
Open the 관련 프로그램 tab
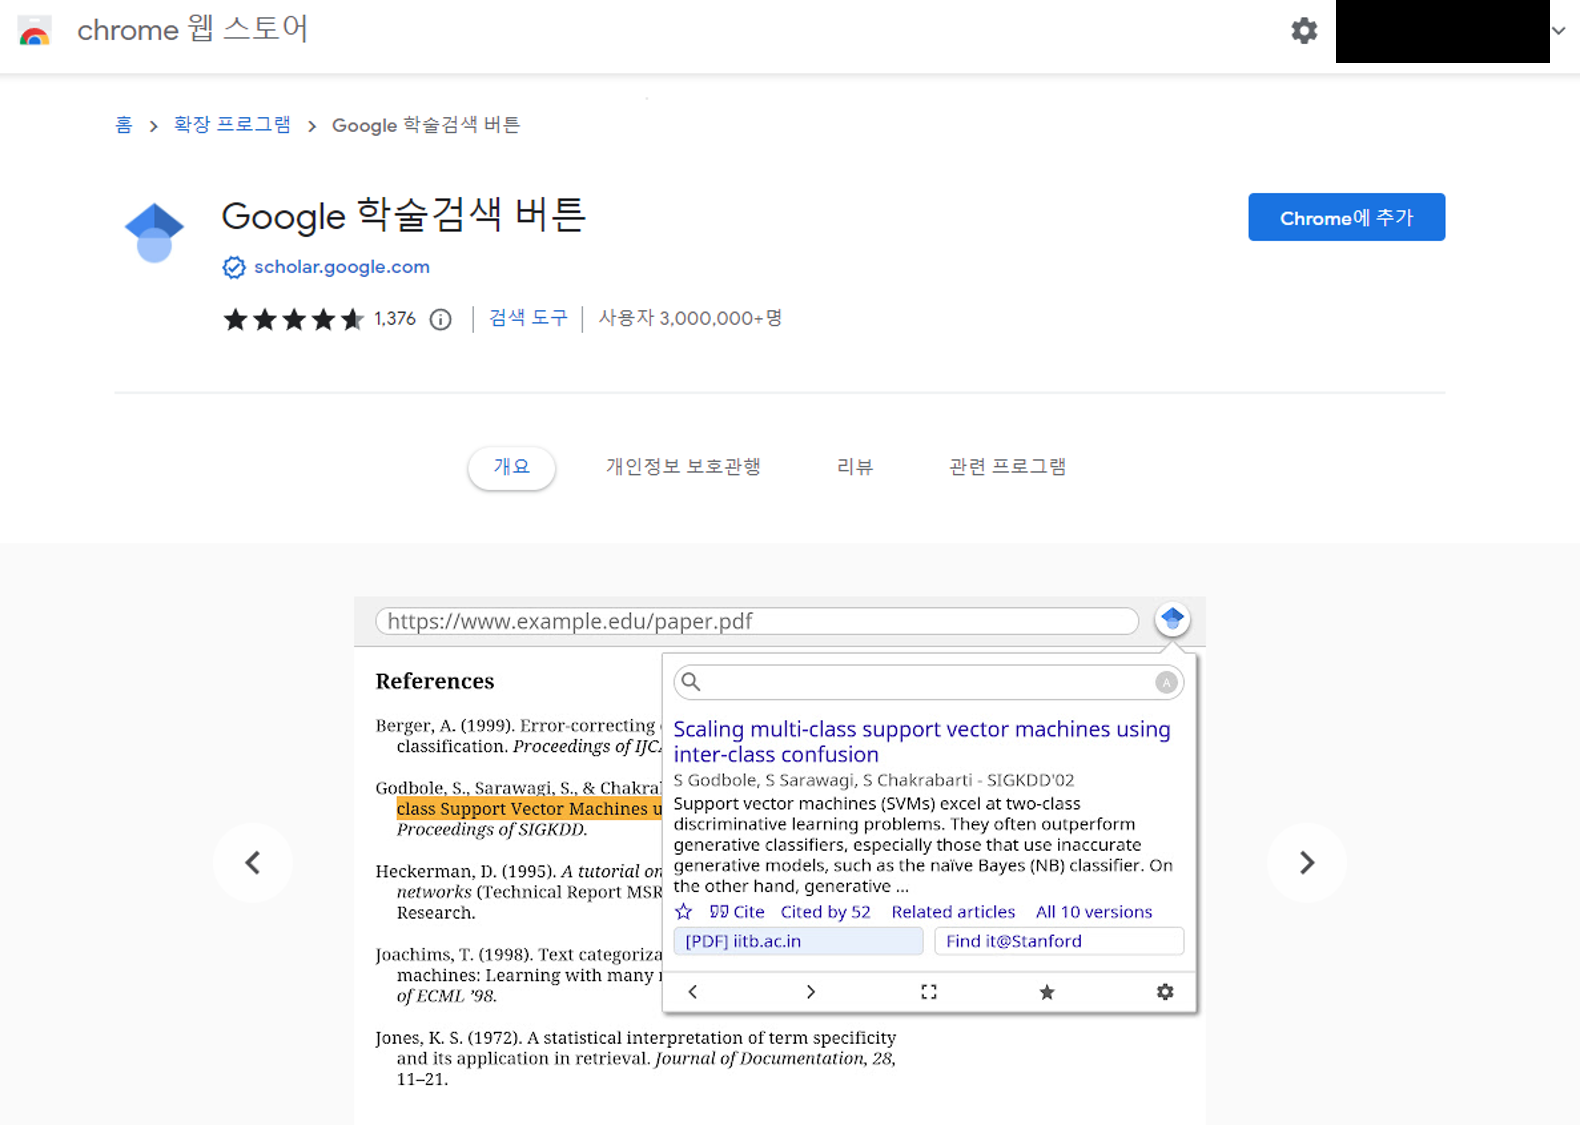click(1007, 467)
